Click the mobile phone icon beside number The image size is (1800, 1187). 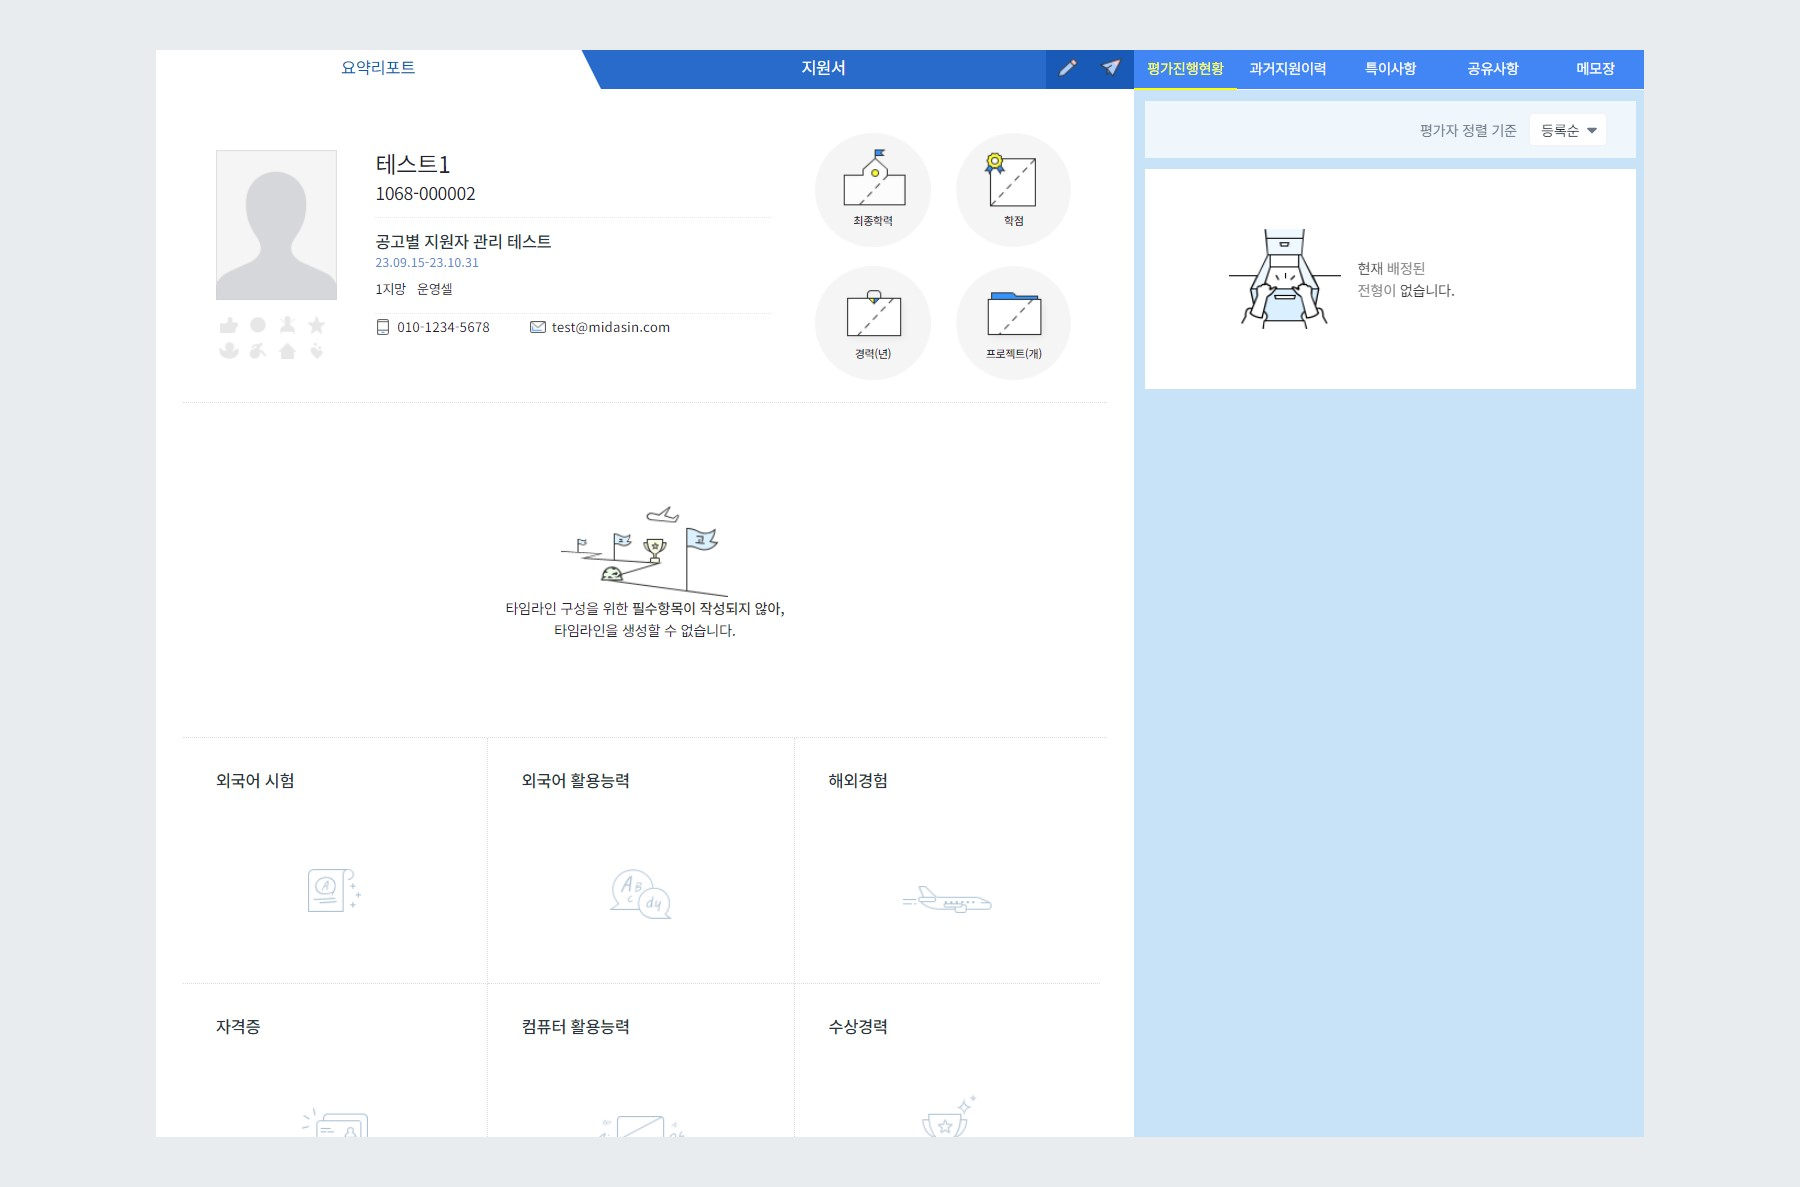382,327
